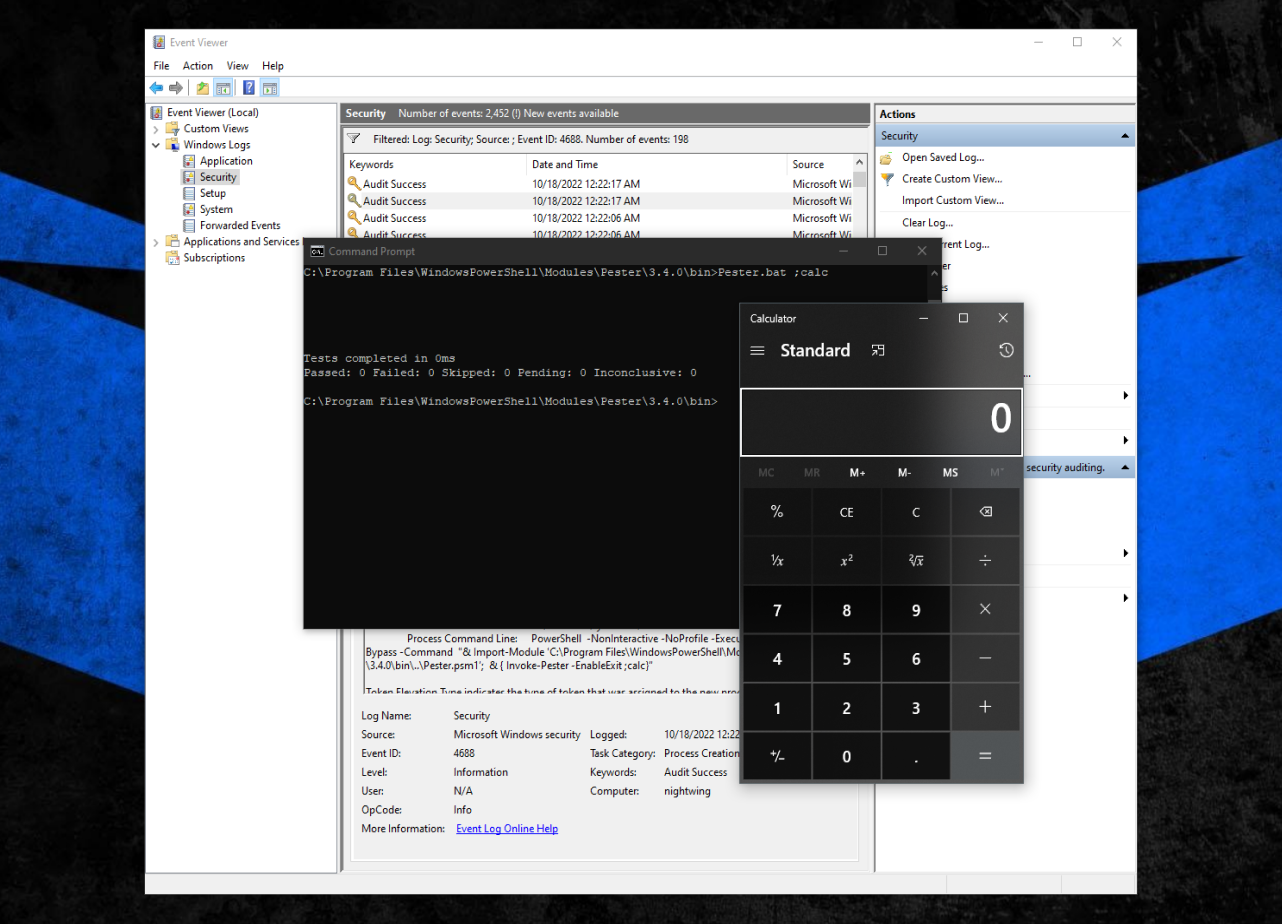Click the square root key
Viewport: 1282px width, 924px height.
pos(915,561)
